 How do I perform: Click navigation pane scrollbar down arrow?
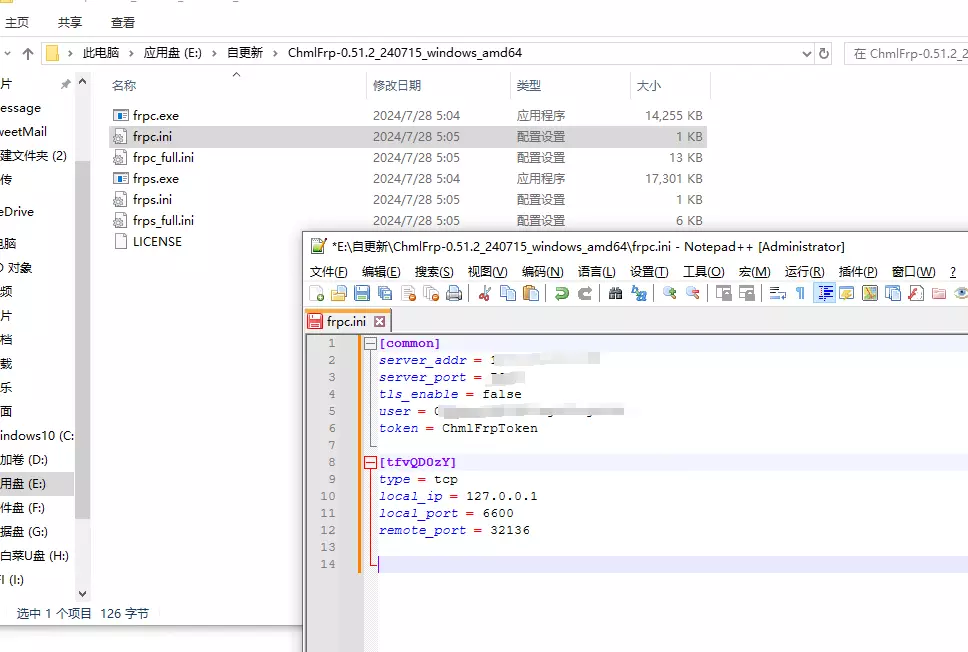coord(83,594)
